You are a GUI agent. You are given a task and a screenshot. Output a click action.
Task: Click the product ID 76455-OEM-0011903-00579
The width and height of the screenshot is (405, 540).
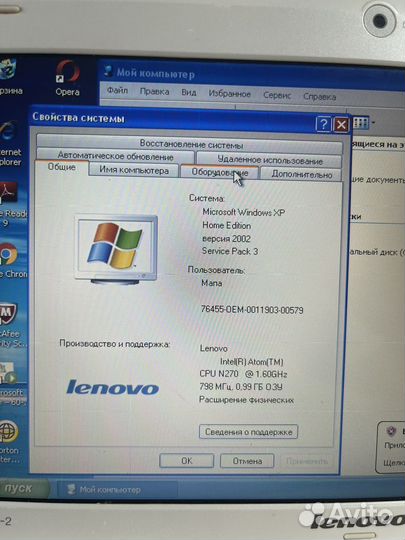[x=252, y=310]
